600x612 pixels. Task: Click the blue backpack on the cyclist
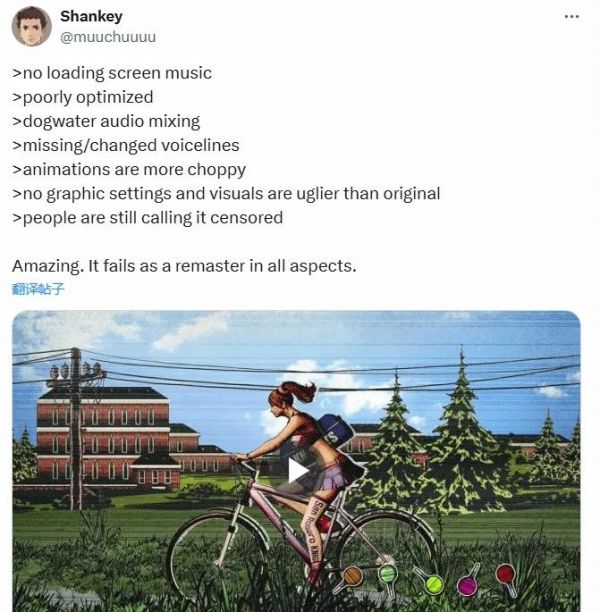coord(335,431)
